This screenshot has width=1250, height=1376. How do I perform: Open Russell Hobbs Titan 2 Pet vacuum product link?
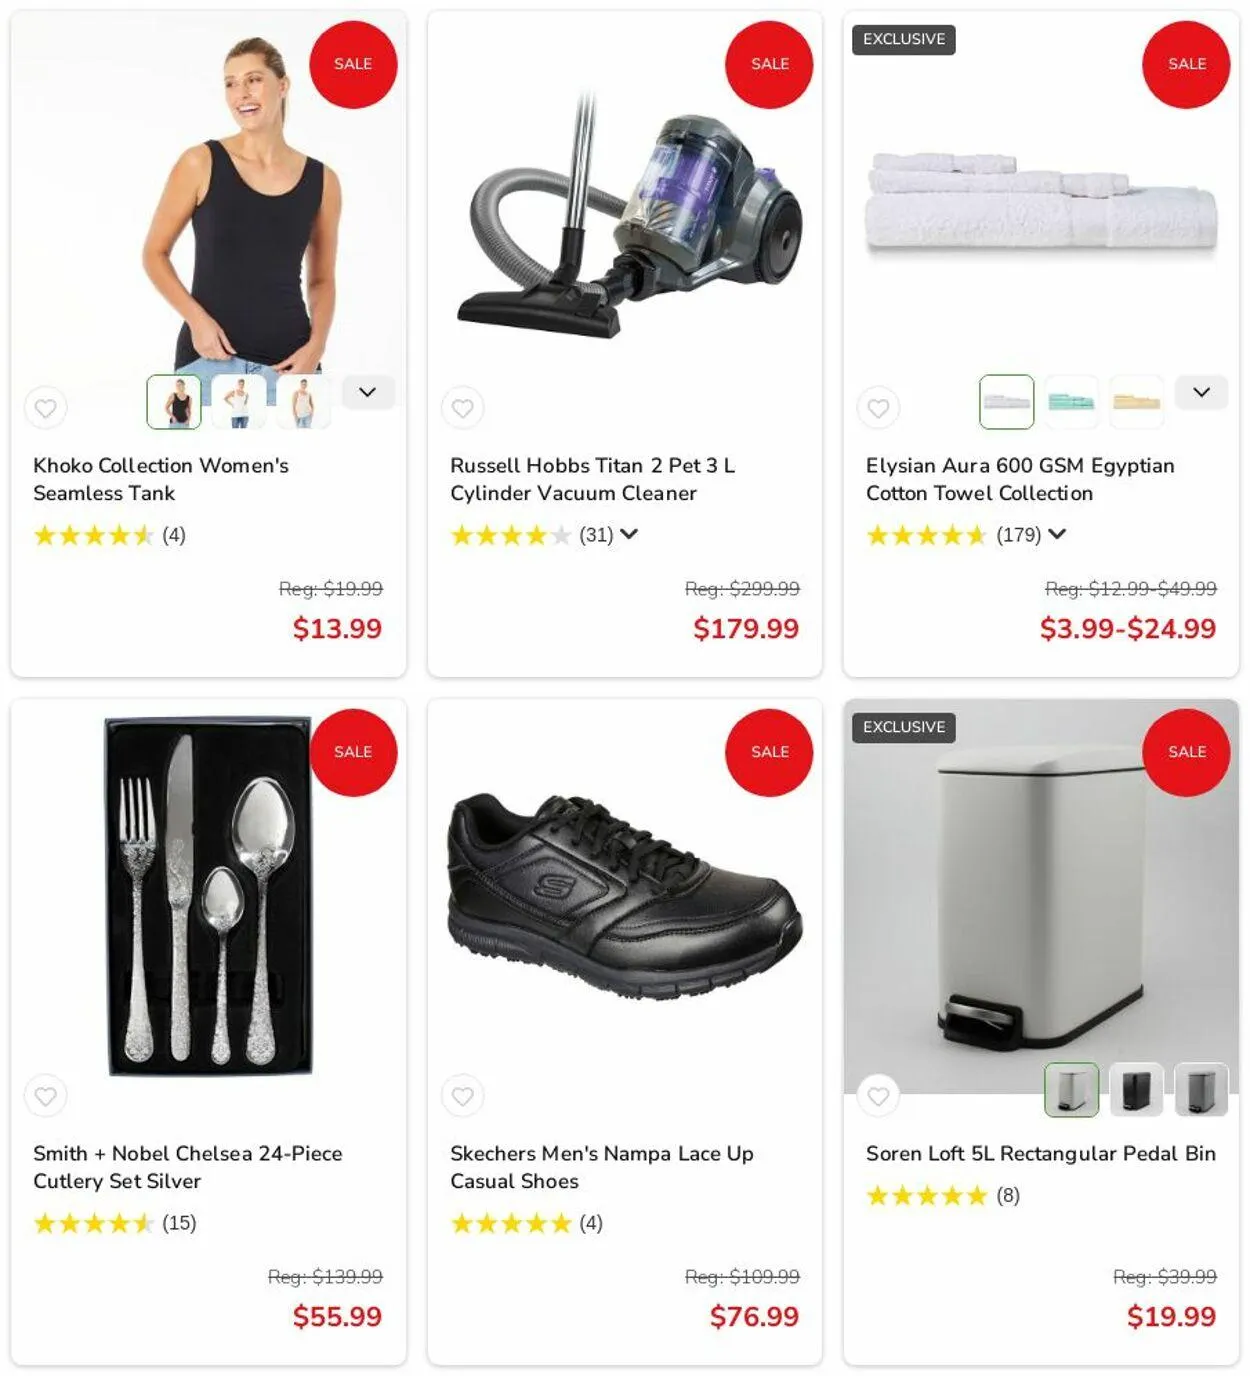[x=592, y=479]
